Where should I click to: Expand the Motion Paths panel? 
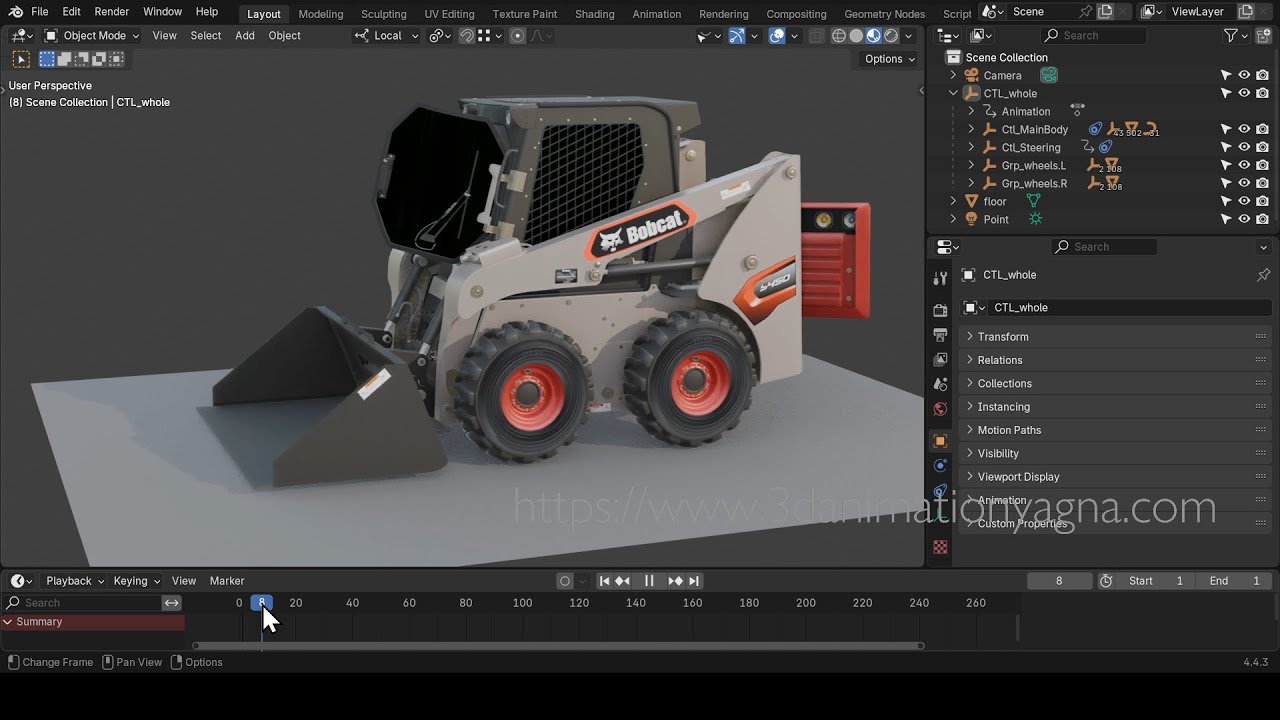point(1115,430)
